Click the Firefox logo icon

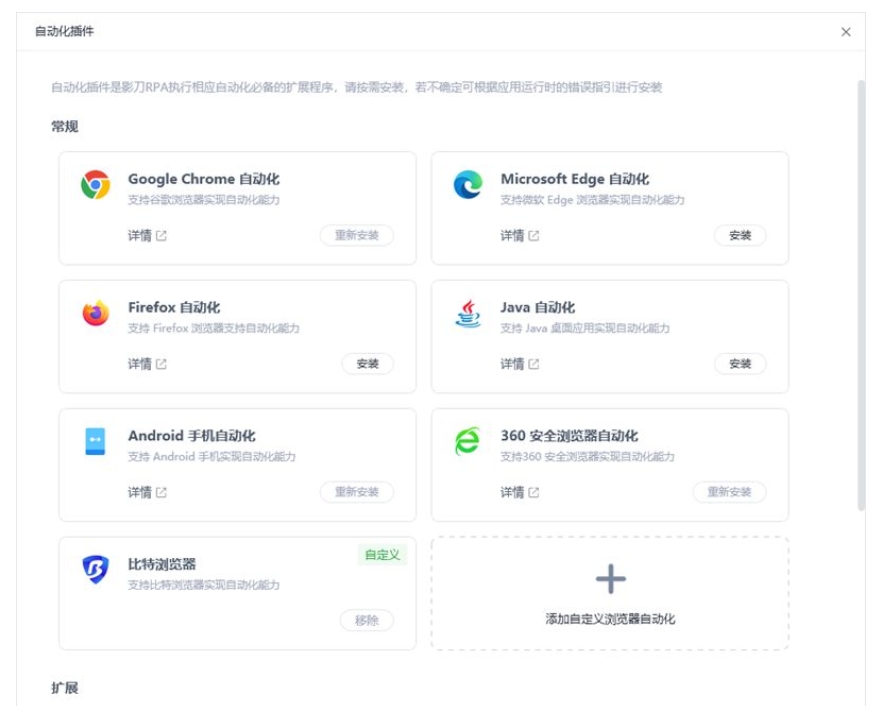coord(95,313)
